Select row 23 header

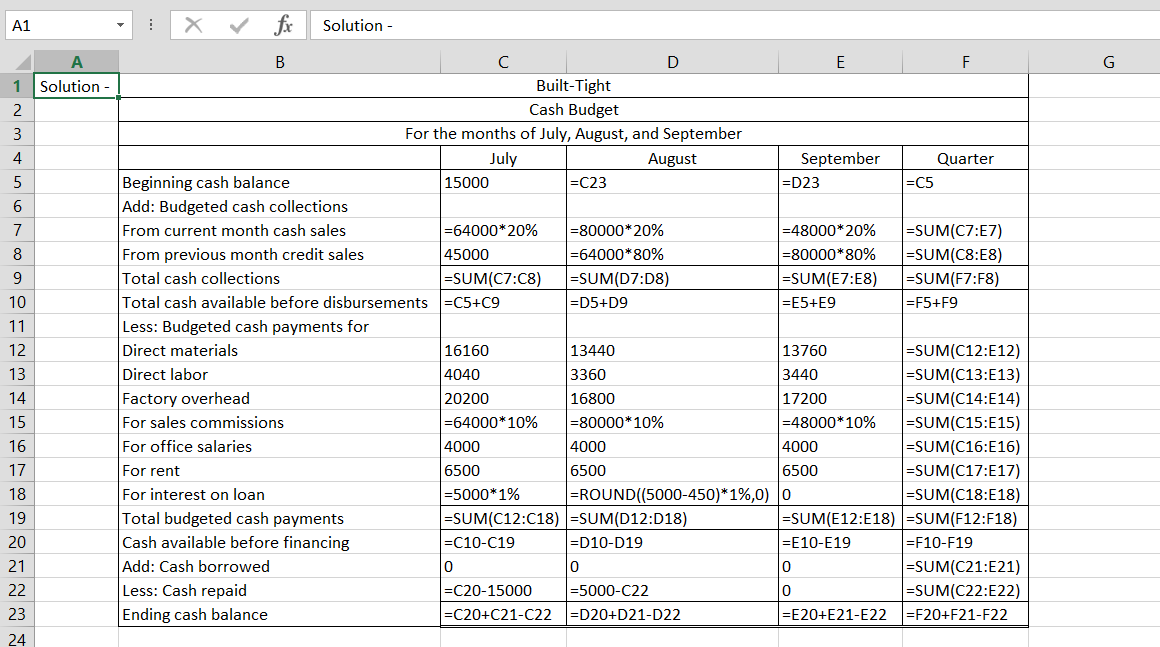(17, 614)
